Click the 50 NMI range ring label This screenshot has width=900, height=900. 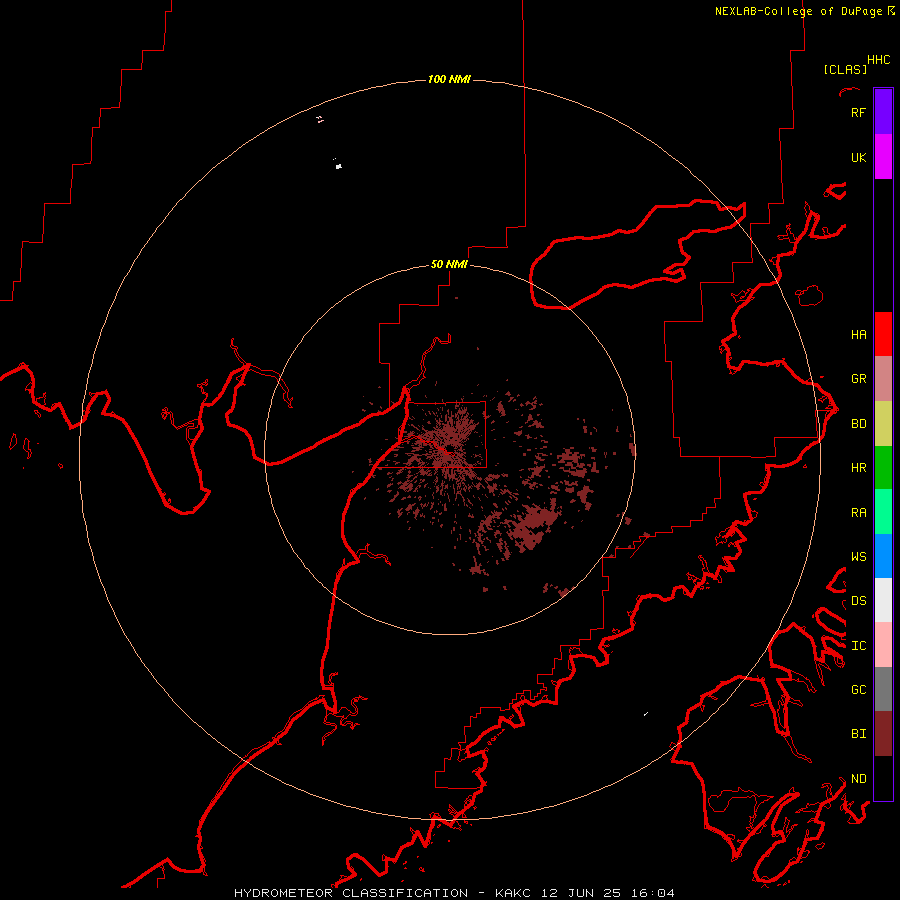[449, 264]
